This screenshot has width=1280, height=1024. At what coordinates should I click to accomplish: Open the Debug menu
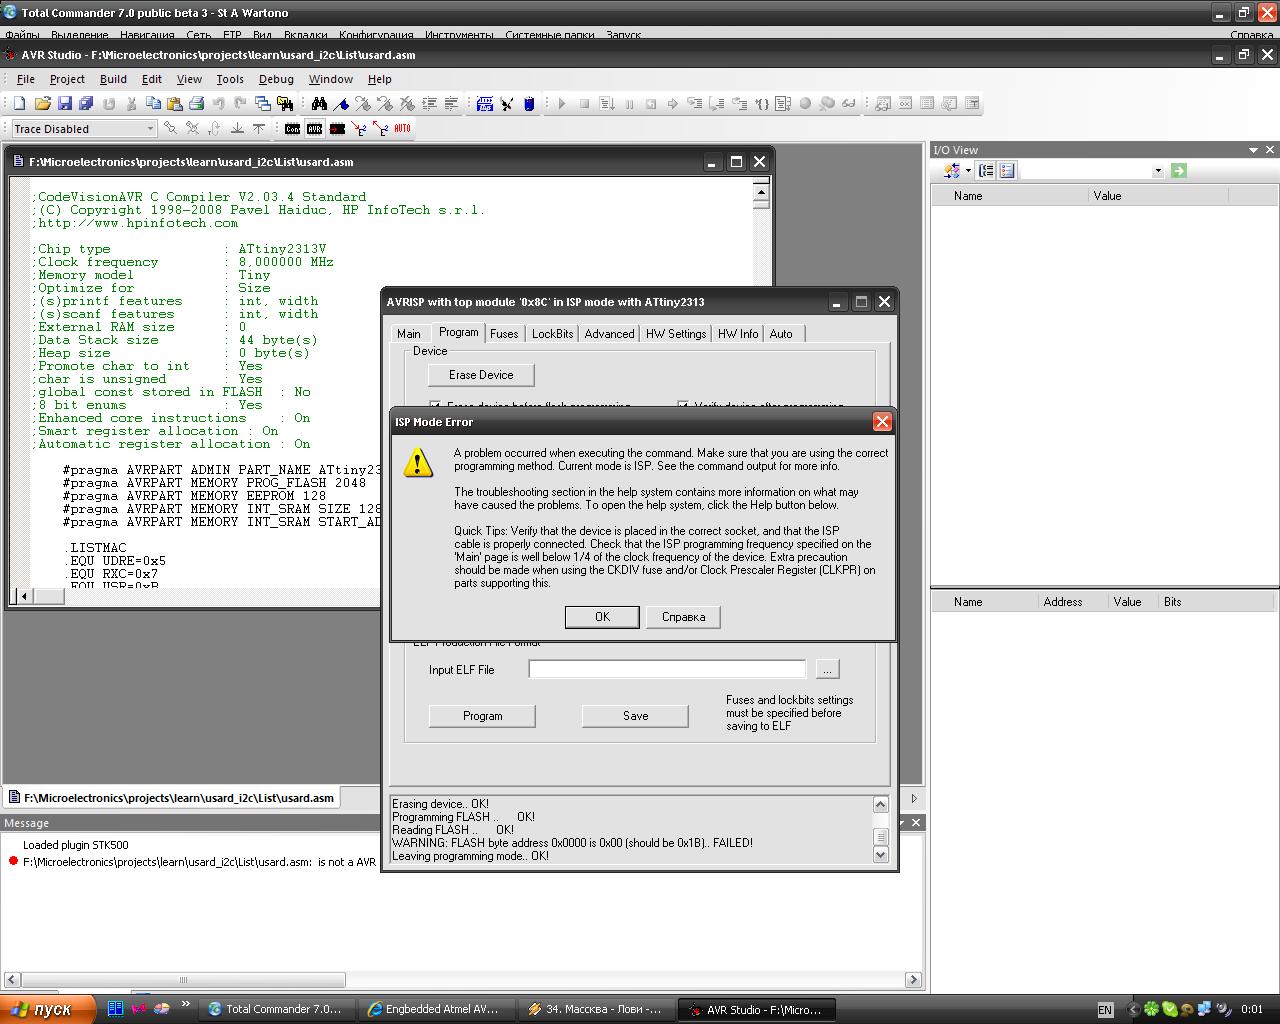276,79
